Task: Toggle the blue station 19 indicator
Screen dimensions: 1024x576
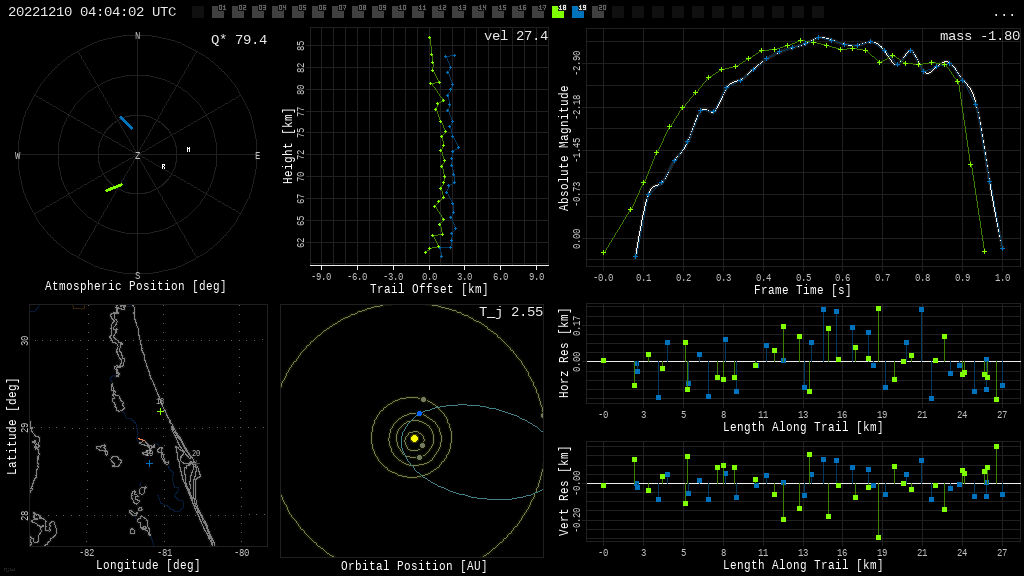Action: pos(578,12)
